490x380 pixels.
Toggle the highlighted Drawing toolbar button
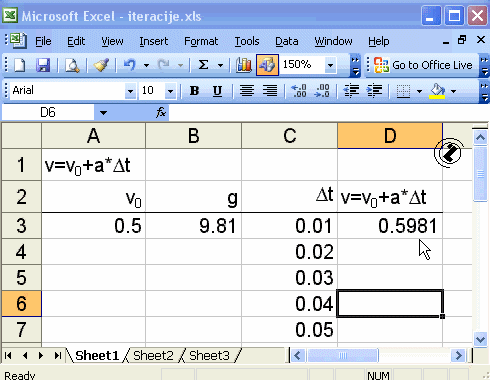point(267,65)
